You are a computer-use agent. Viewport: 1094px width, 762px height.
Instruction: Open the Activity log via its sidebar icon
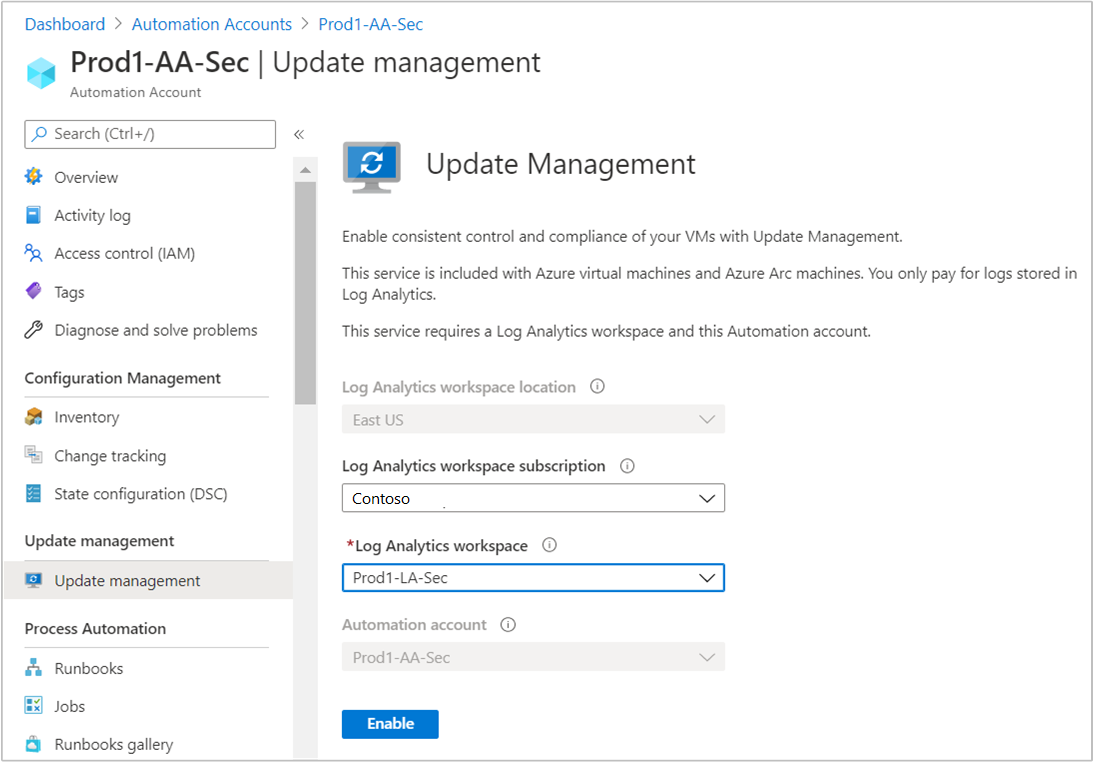(33, 215)
